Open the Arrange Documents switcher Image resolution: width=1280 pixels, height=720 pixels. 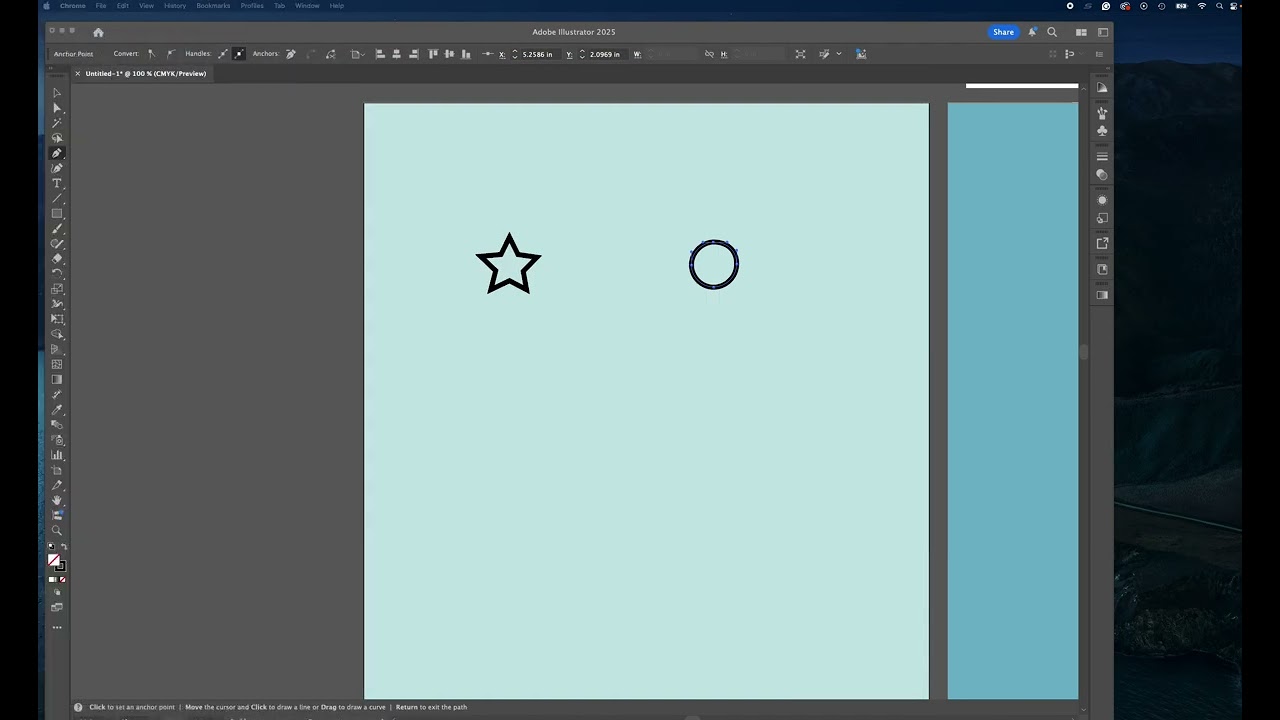(x=1081, y=32)
